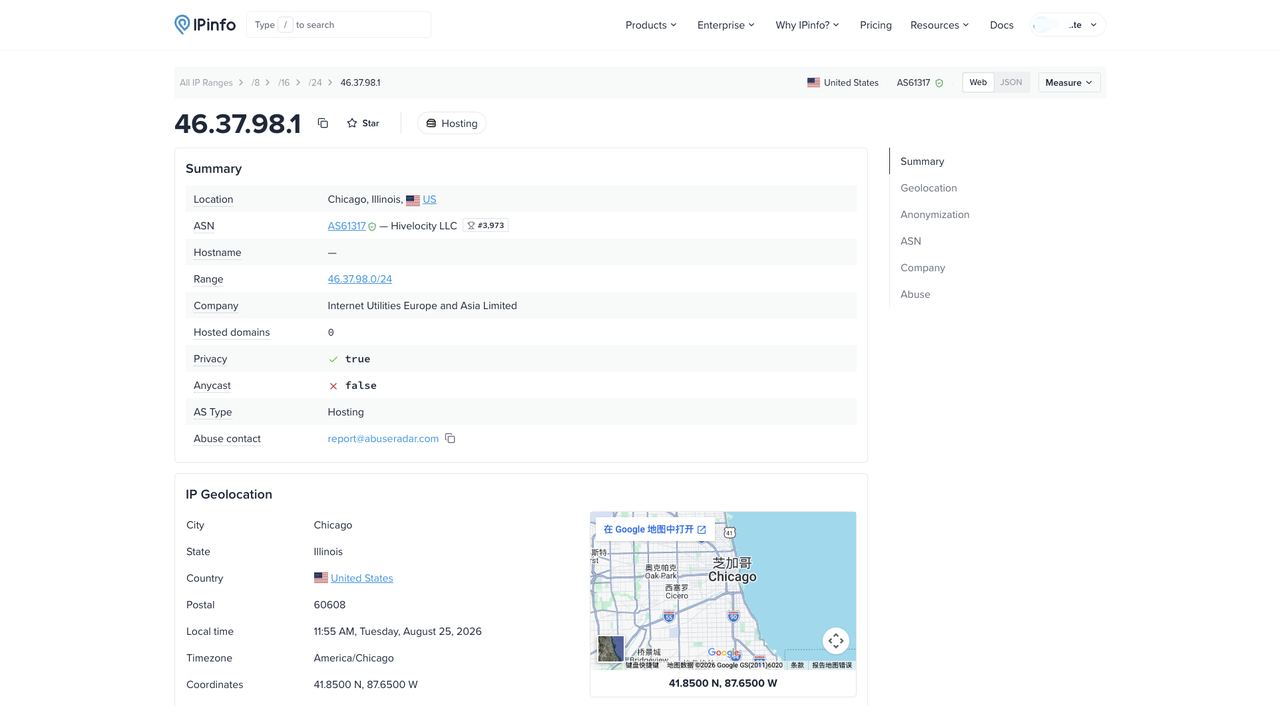Click the green check next to Privacy true
Viewport: 1280px width, 706px height.
click(x=333, y=359)
